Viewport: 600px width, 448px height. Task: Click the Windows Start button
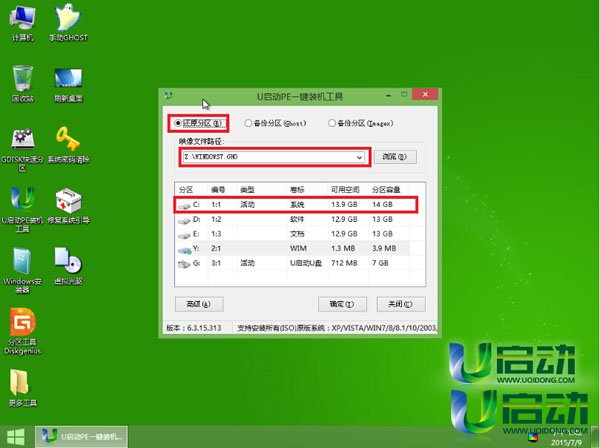click(16, 437)
